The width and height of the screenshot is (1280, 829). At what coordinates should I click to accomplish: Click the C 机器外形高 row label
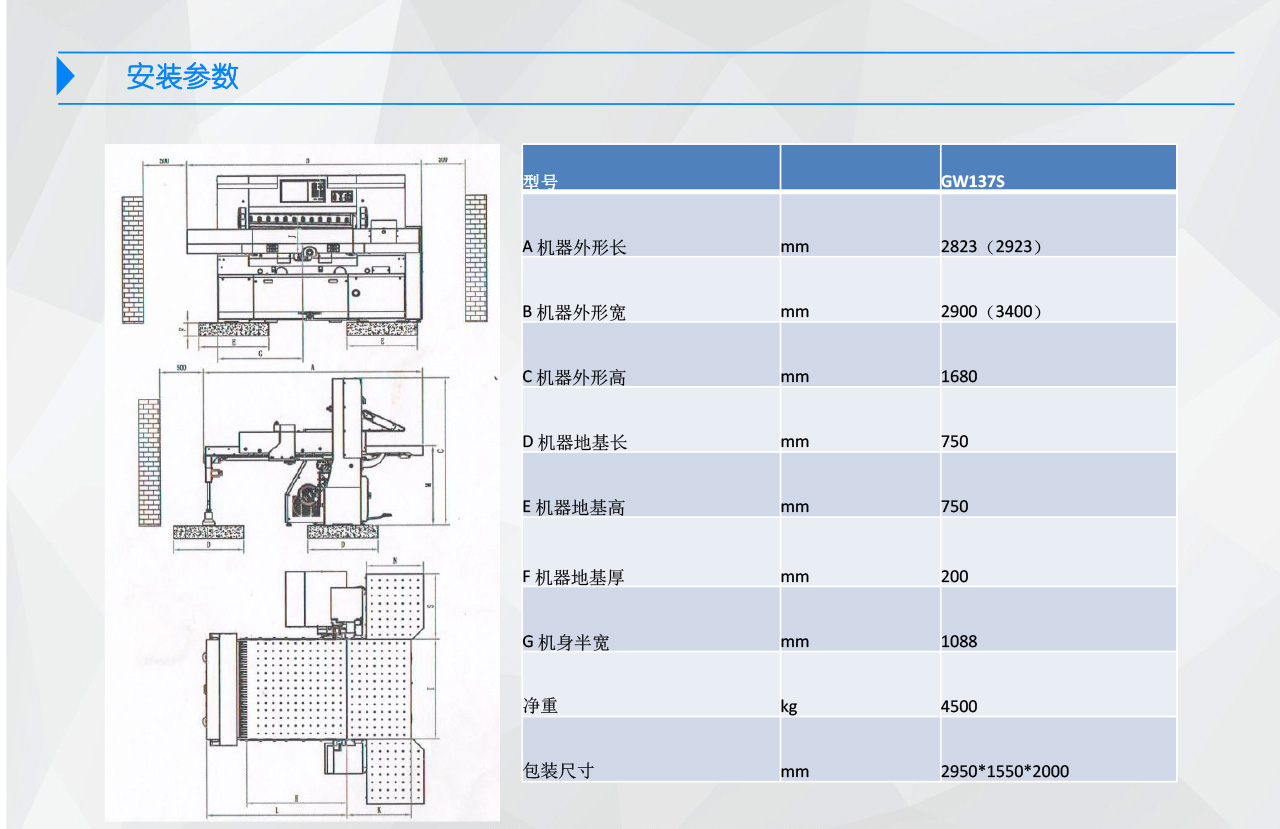click(x=575, y=377)
